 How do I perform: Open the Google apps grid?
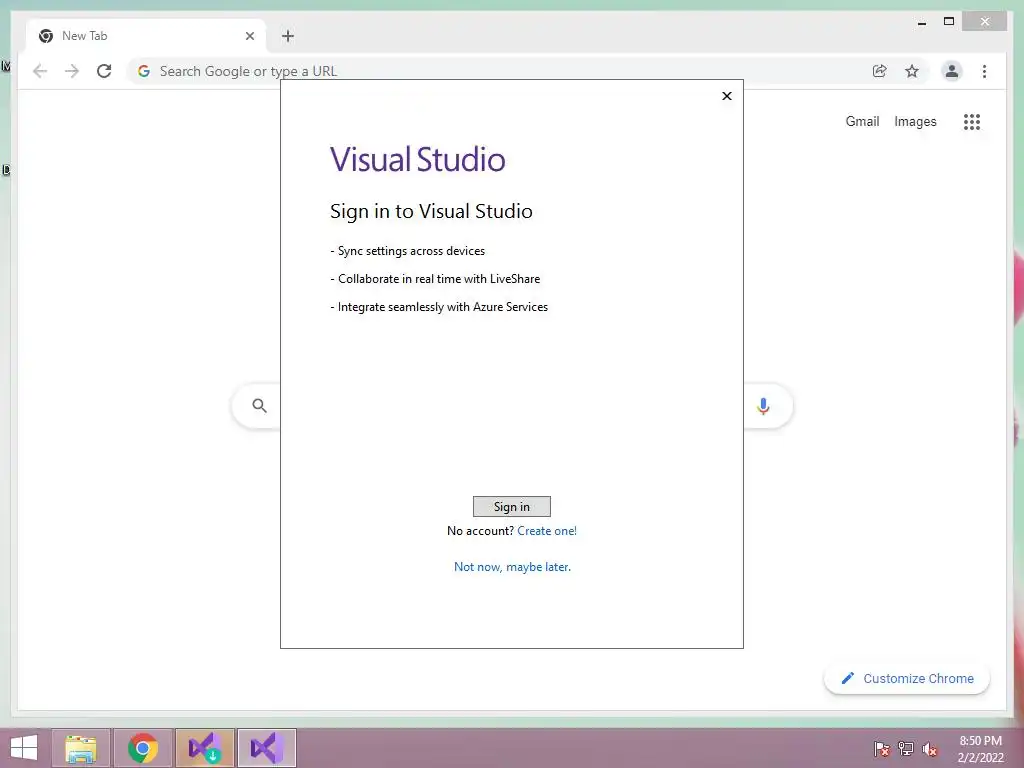tap(972, 121)
